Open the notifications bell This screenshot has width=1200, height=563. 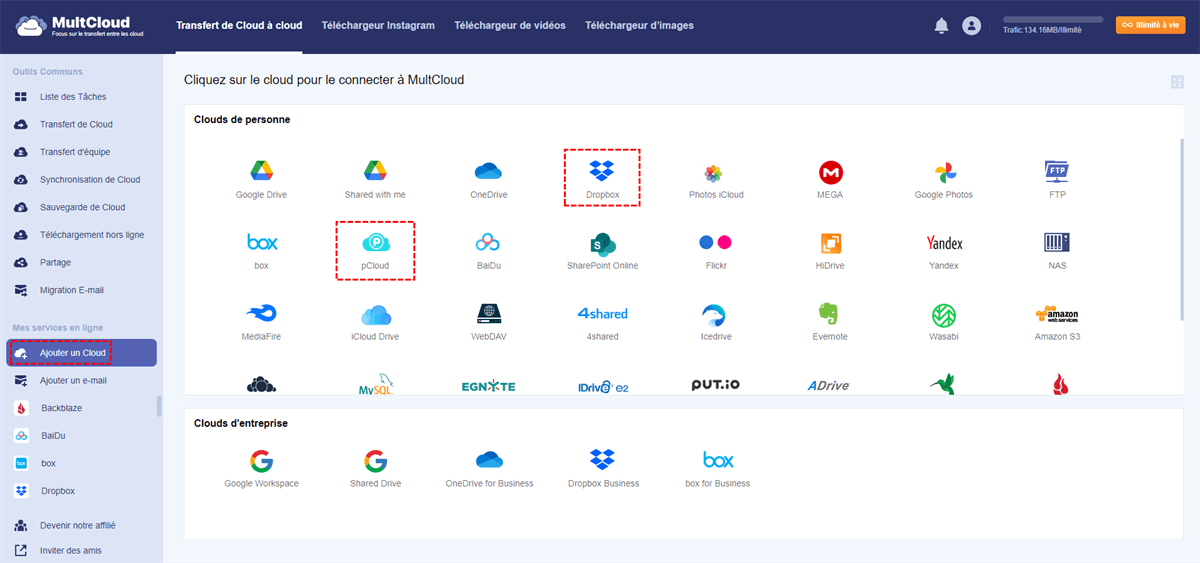pos(941,26)
